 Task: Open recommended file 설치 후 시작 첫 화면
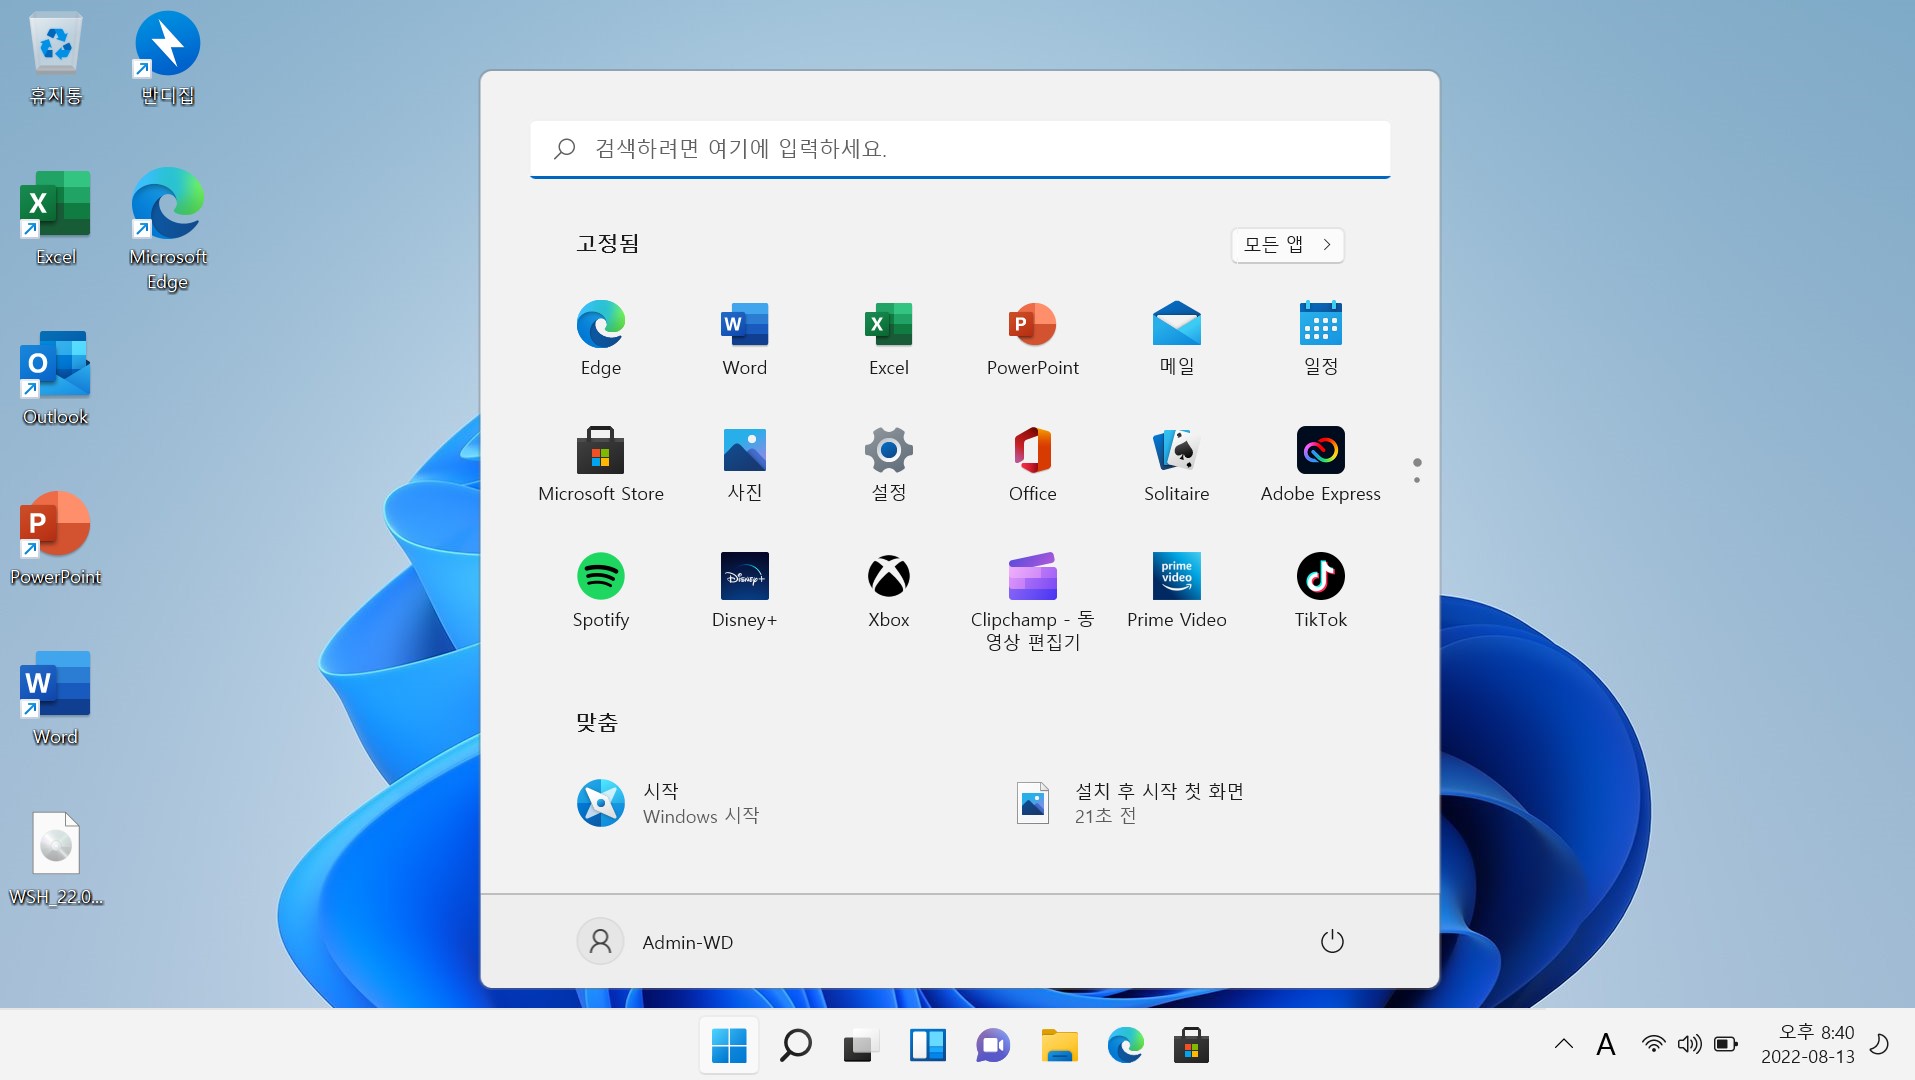click(x=1130, y=803)
